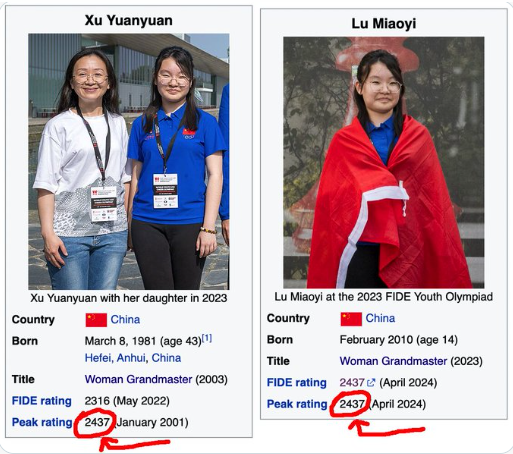This screenshot has height=454, width=513.
Task: Click the FIDE rating label for Lu Miaoyi
Action: click(x=297, y=382)
